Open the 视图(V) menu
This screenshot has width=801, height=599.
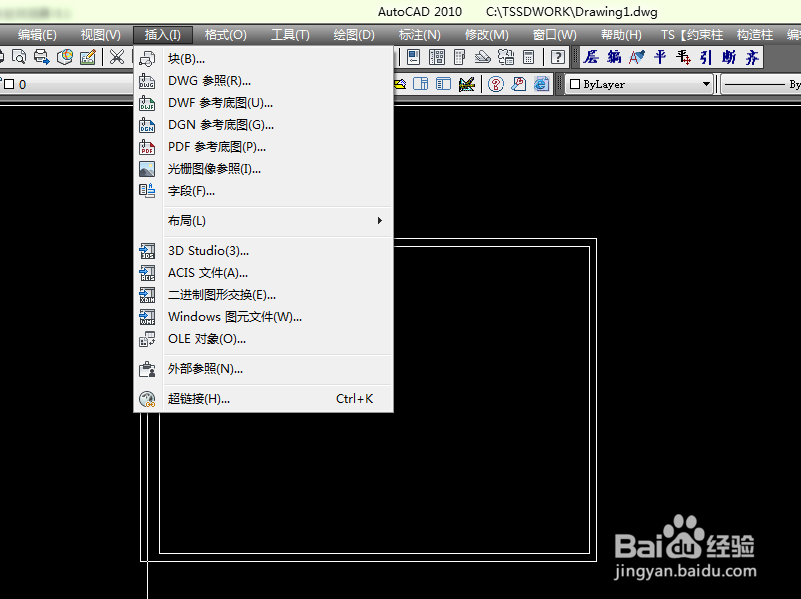(101, 35)
